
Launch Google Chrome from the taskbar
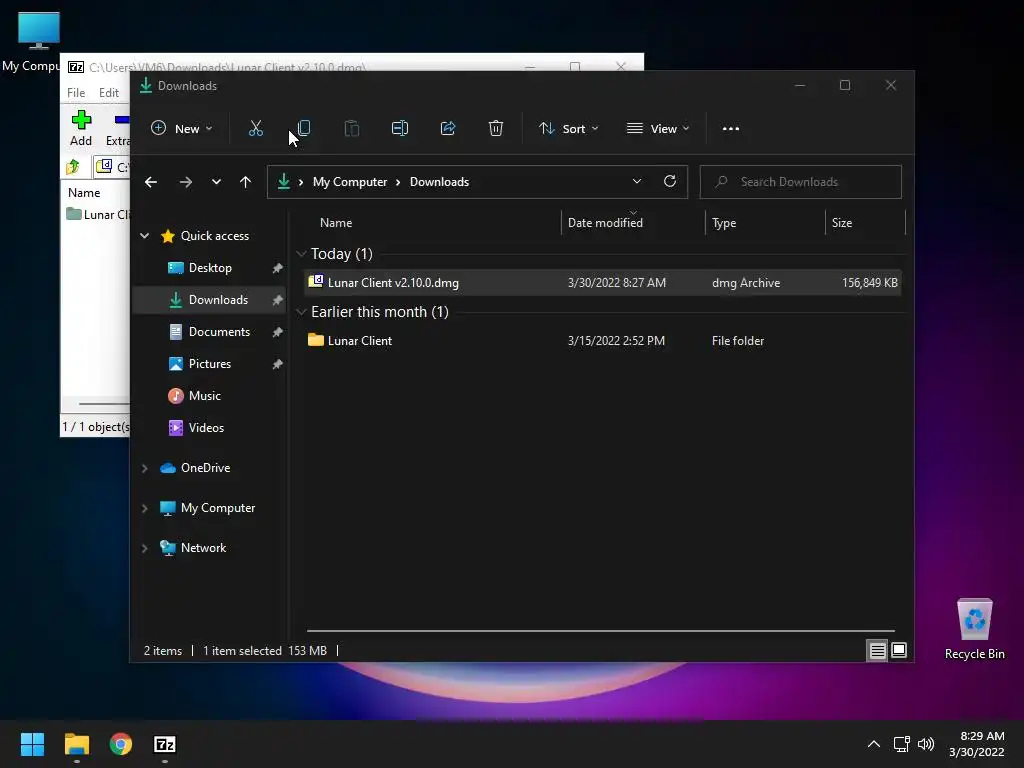[121, 744]
